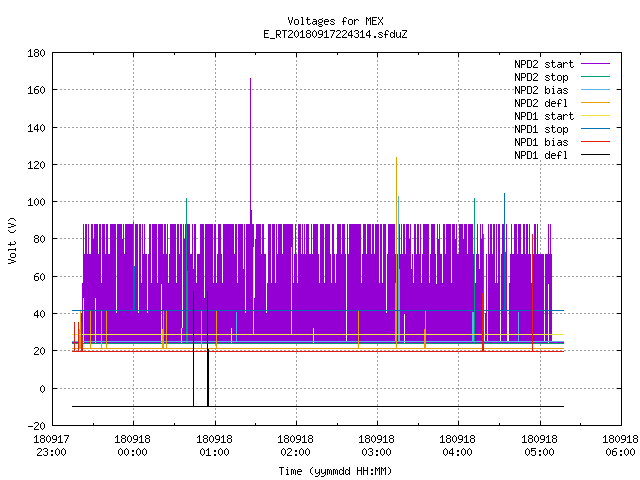Click the 'NPD2 bias' legend label
640x480 pixels.
(541, 90)
